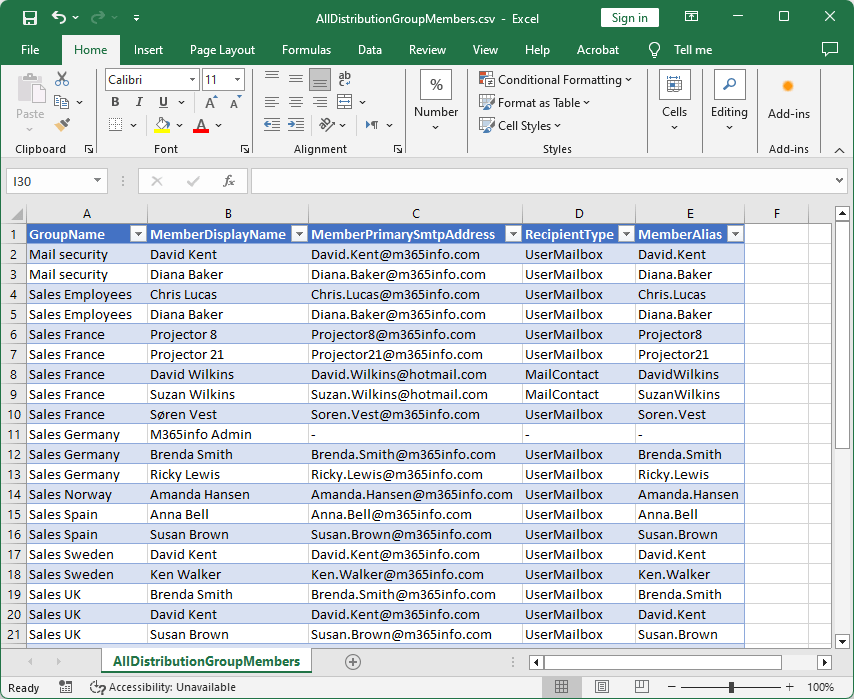Viewport: 854px width, 699px height.
Task: Open the Acrobat ribbon tab
Action: coord(598,50)
